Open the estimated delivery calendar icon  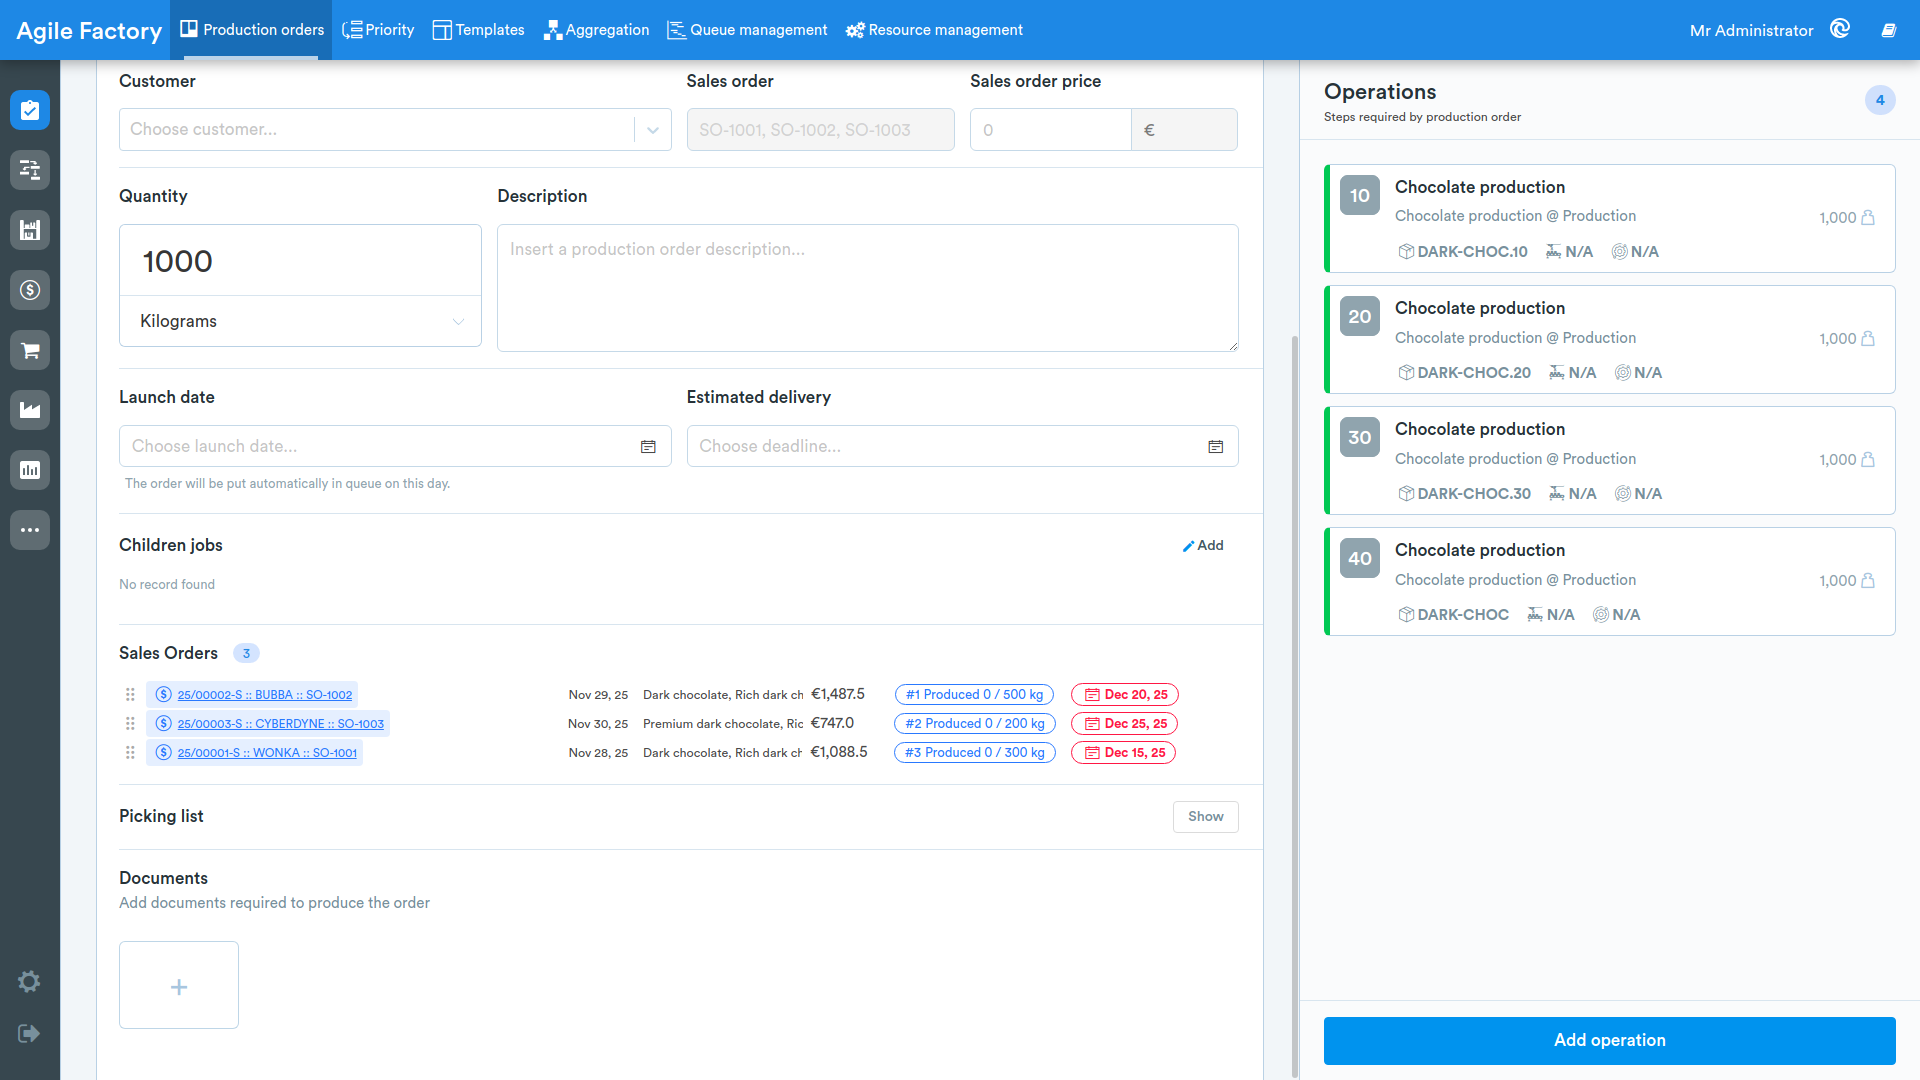coord(1215,447)
